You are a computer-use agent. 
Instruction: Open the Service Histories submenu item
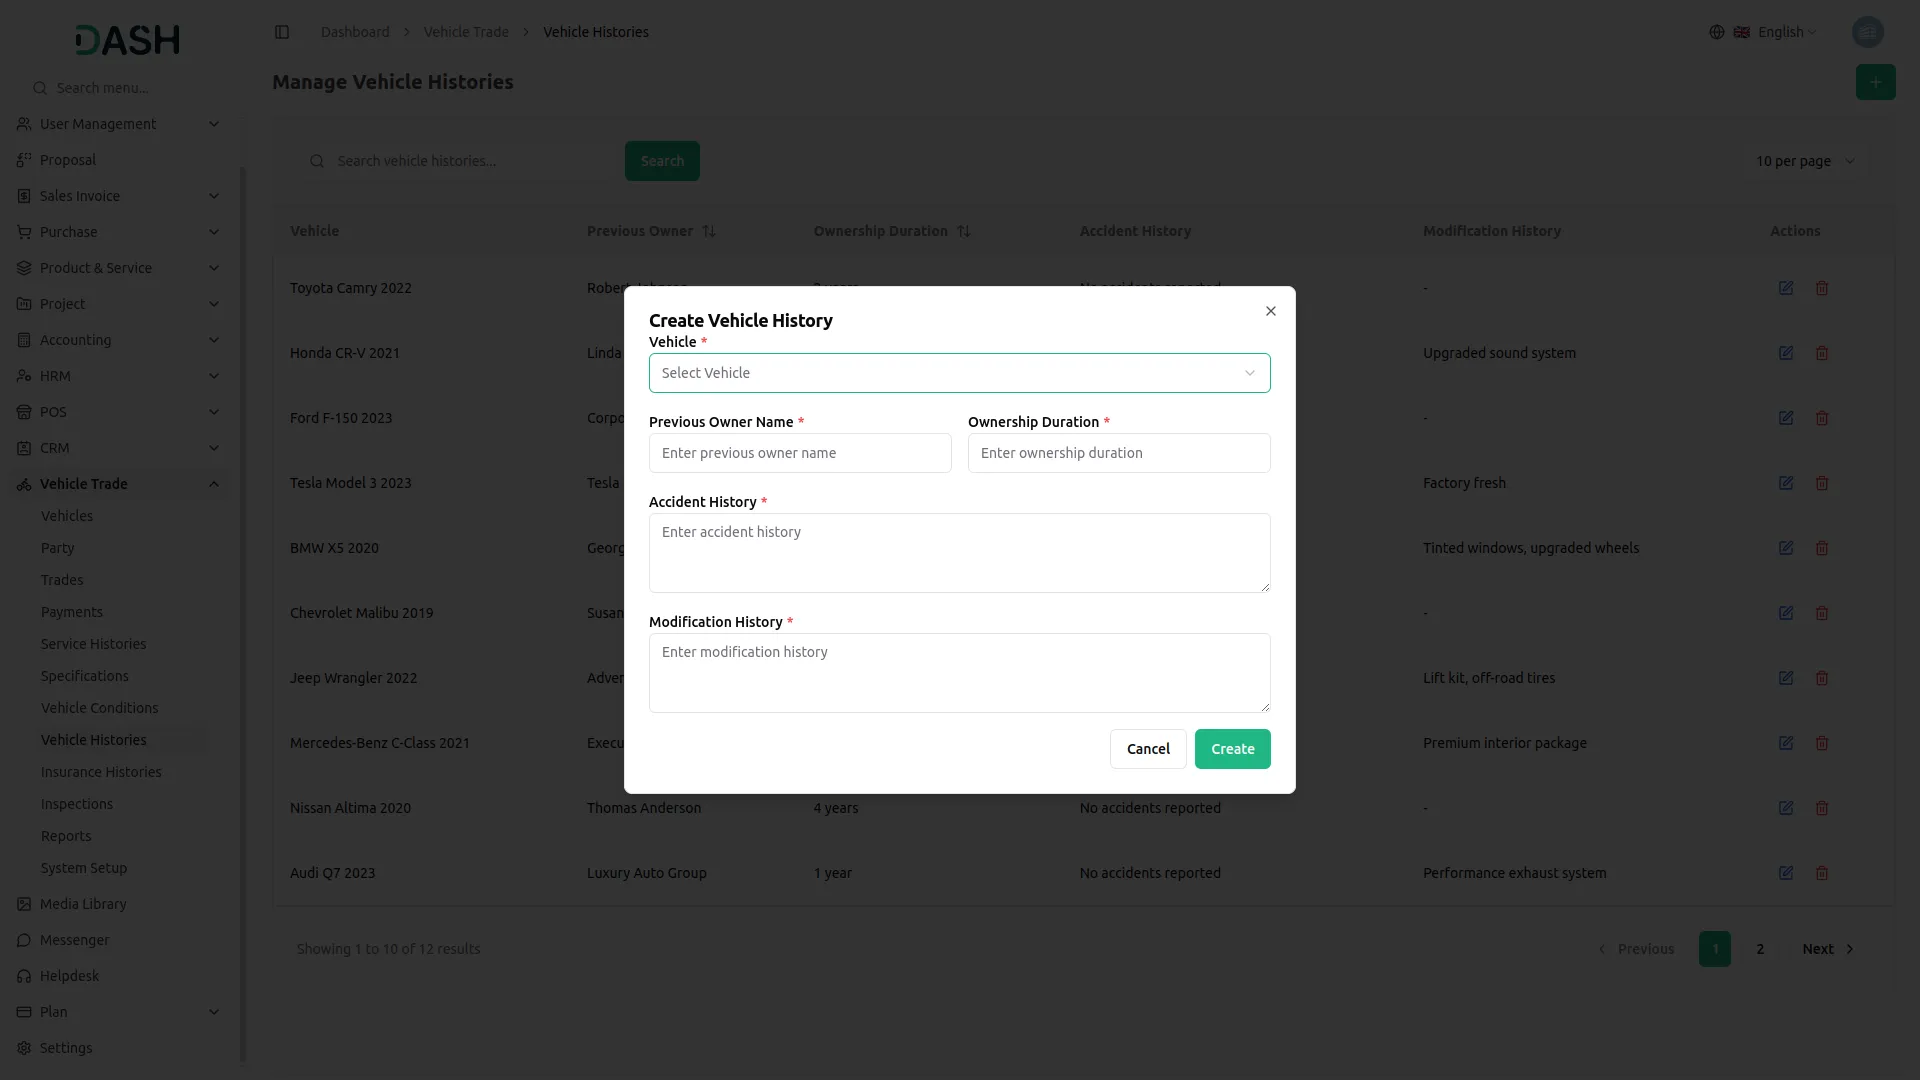tap(93, 644)
